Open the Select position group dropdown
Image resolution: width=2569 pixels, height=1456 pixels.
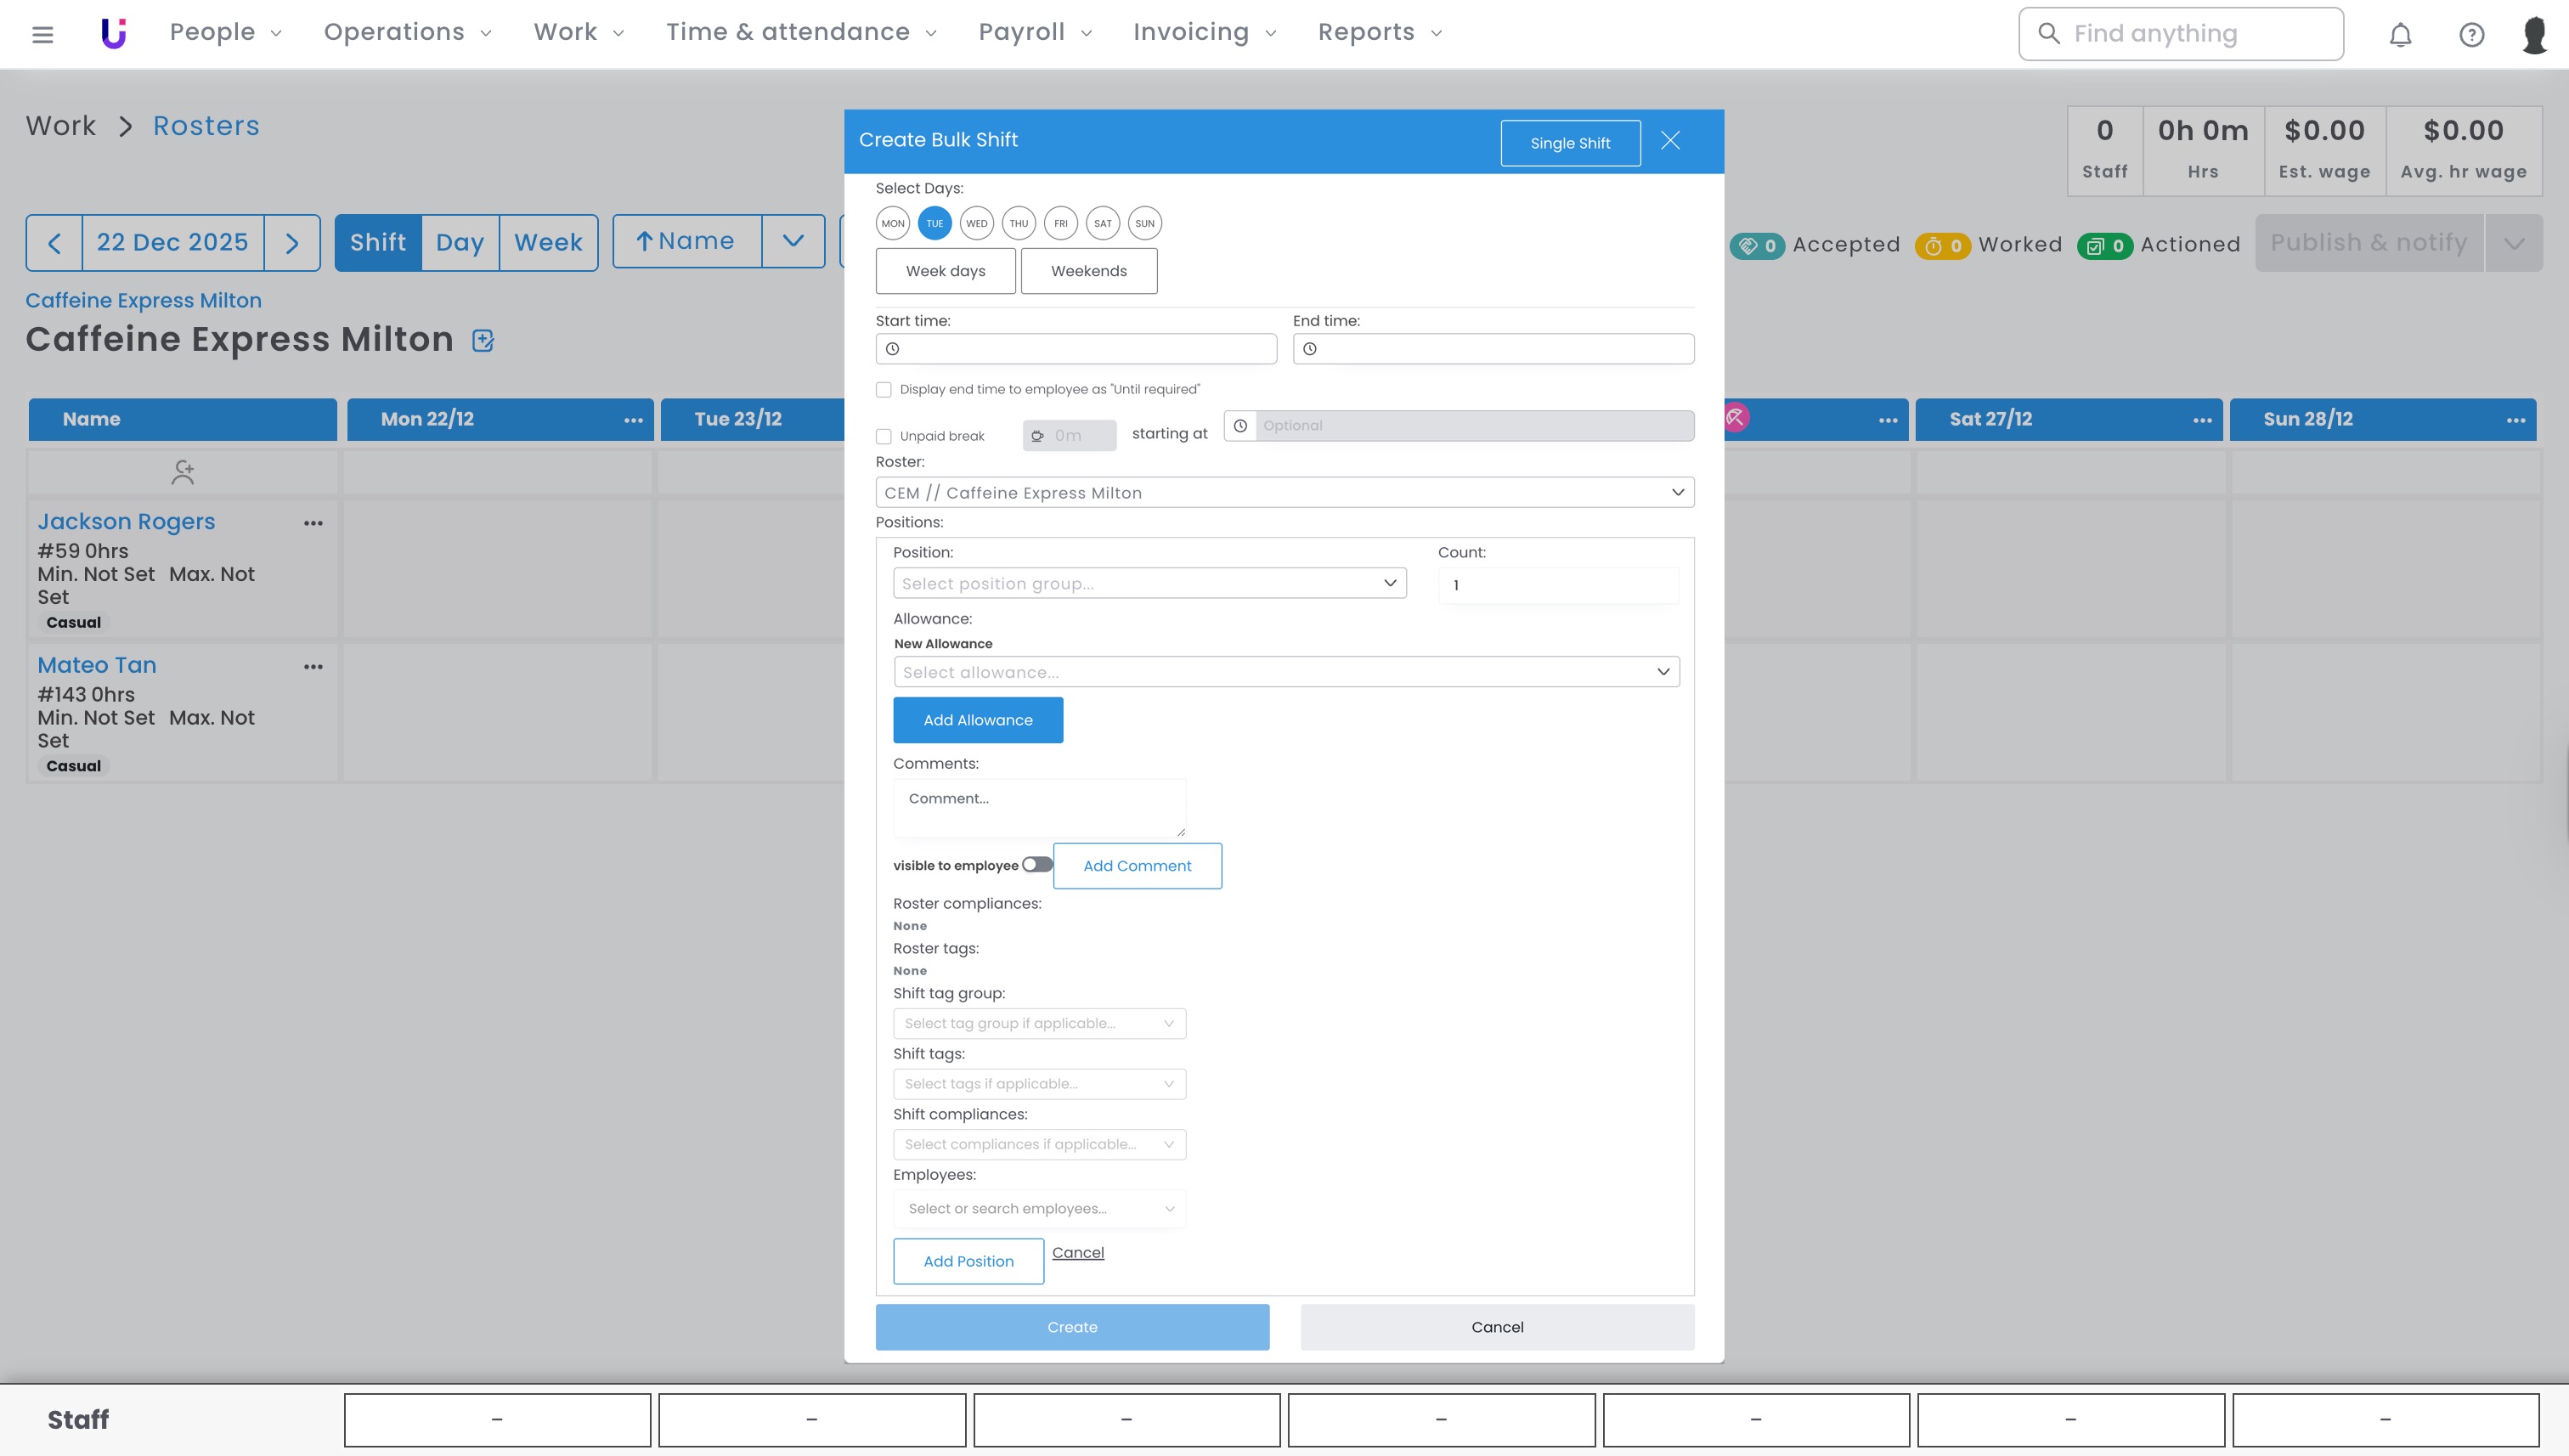click(1149, 583)
